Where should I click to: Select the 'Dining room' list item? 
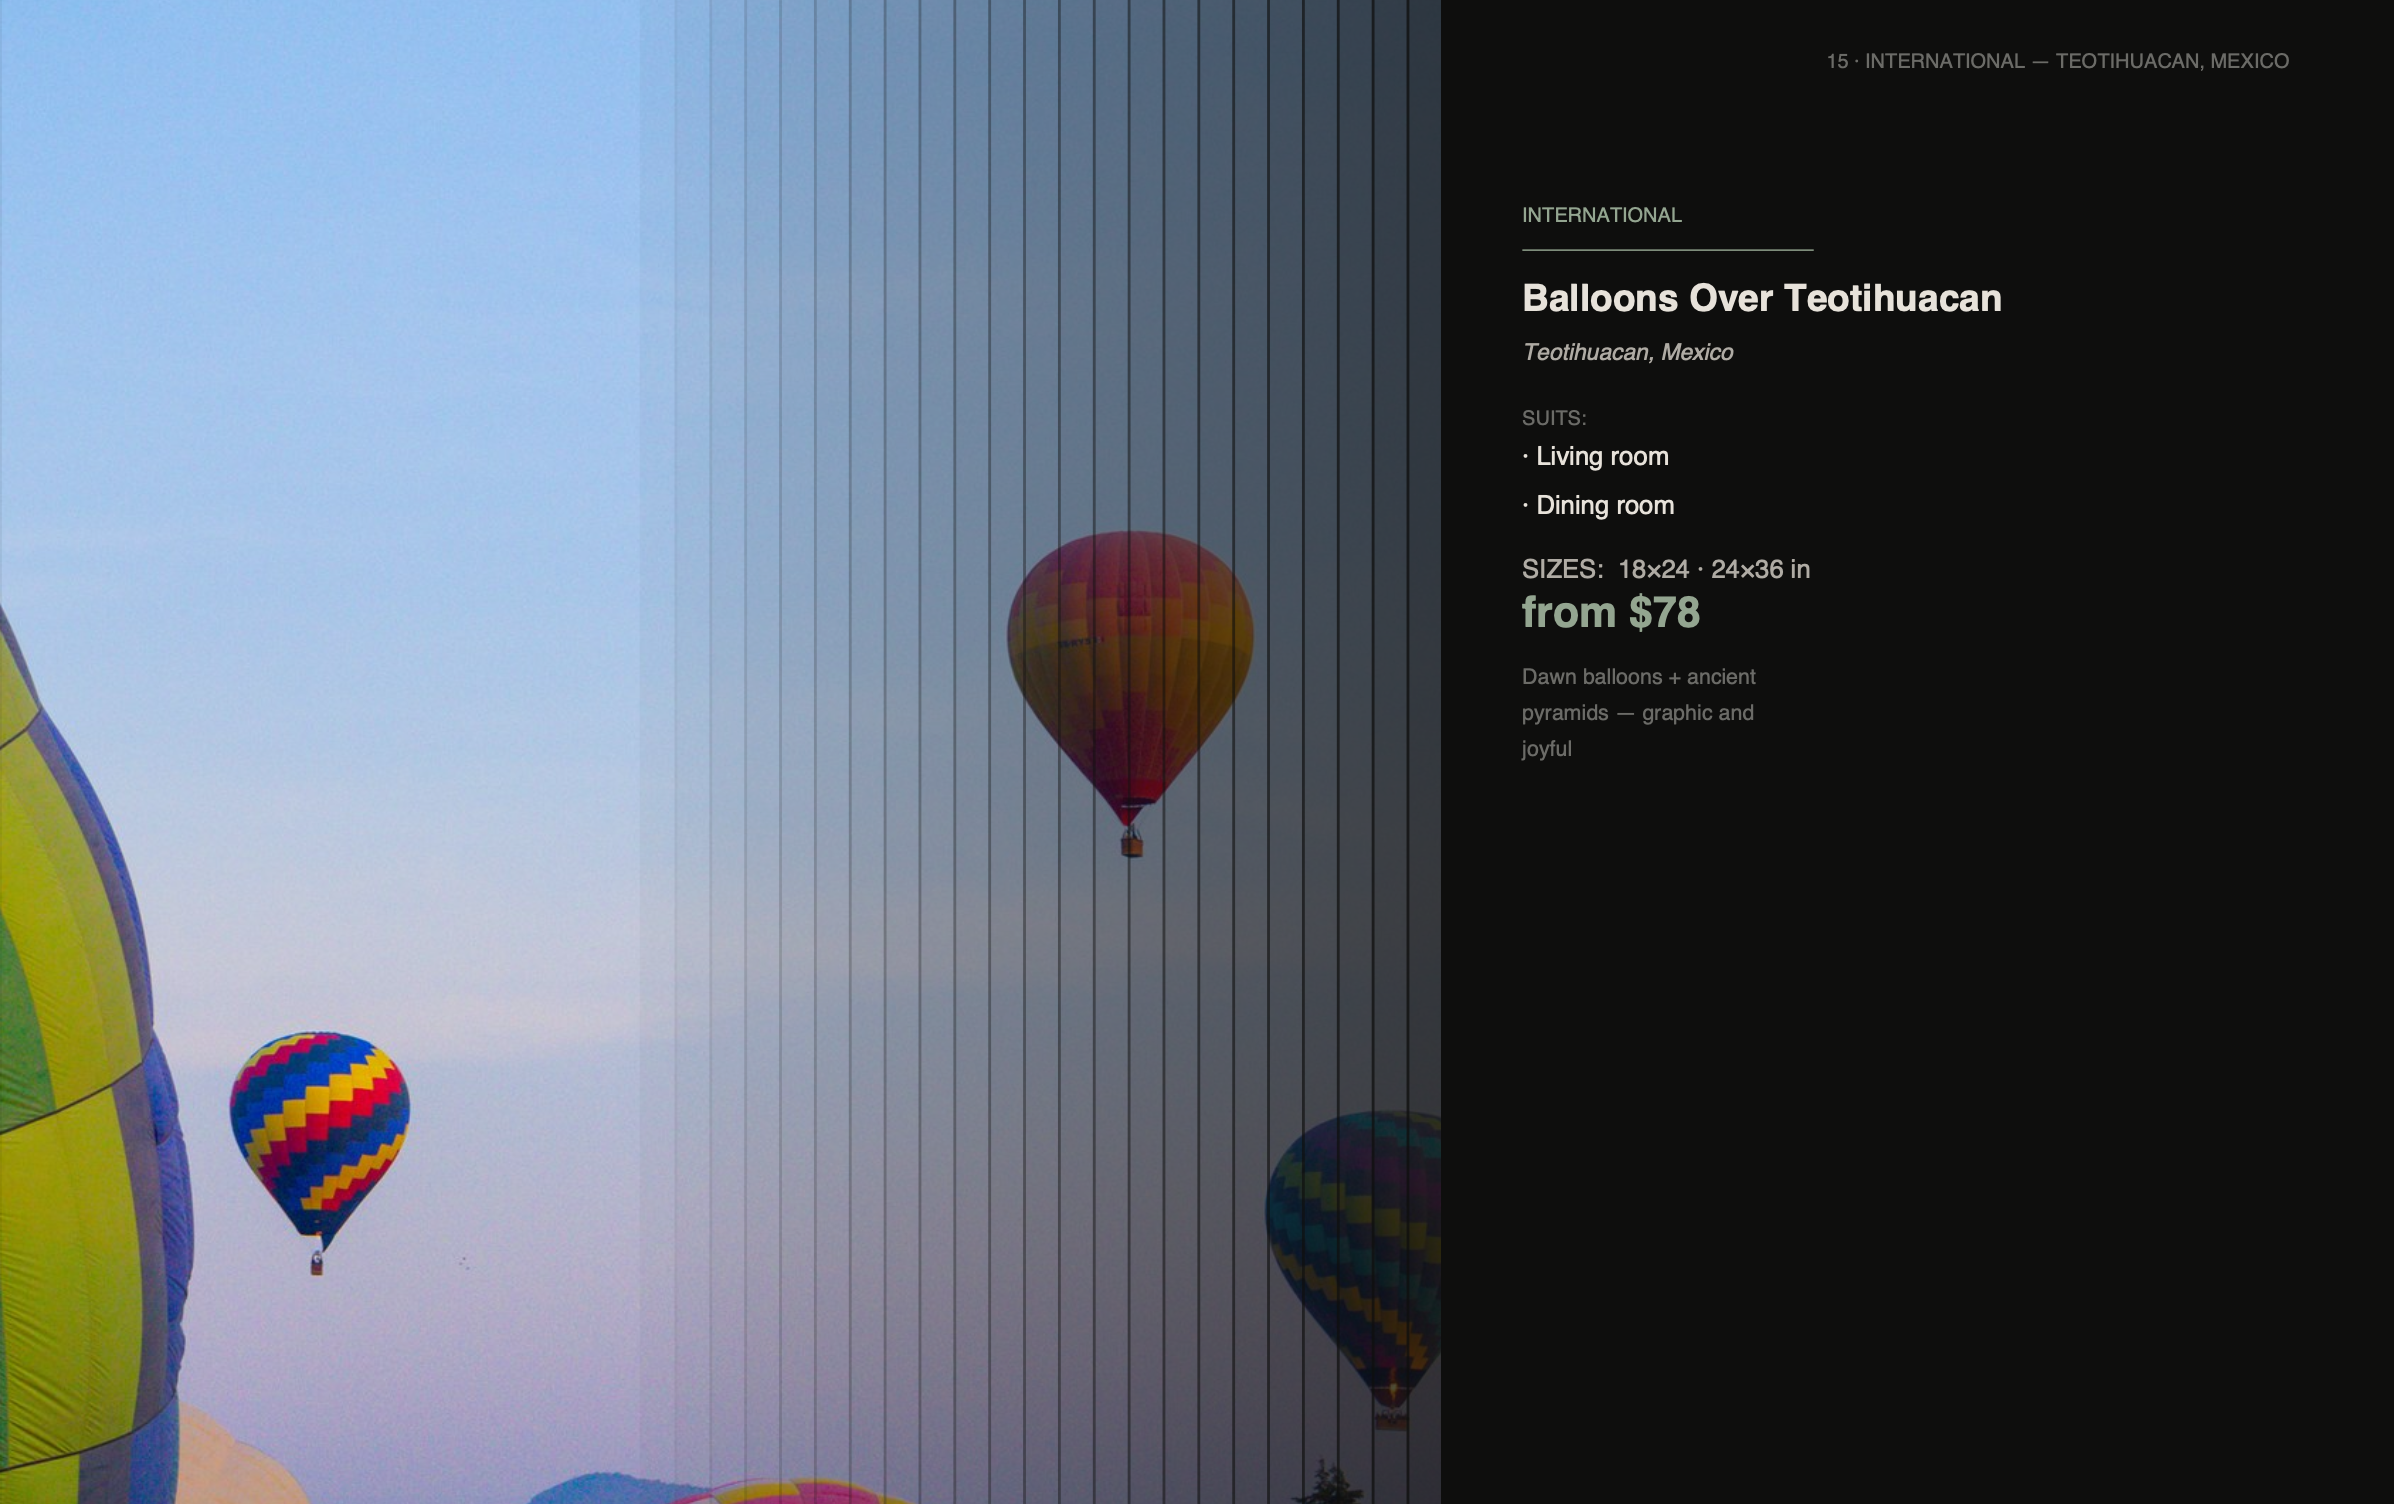click(1598, 505)
